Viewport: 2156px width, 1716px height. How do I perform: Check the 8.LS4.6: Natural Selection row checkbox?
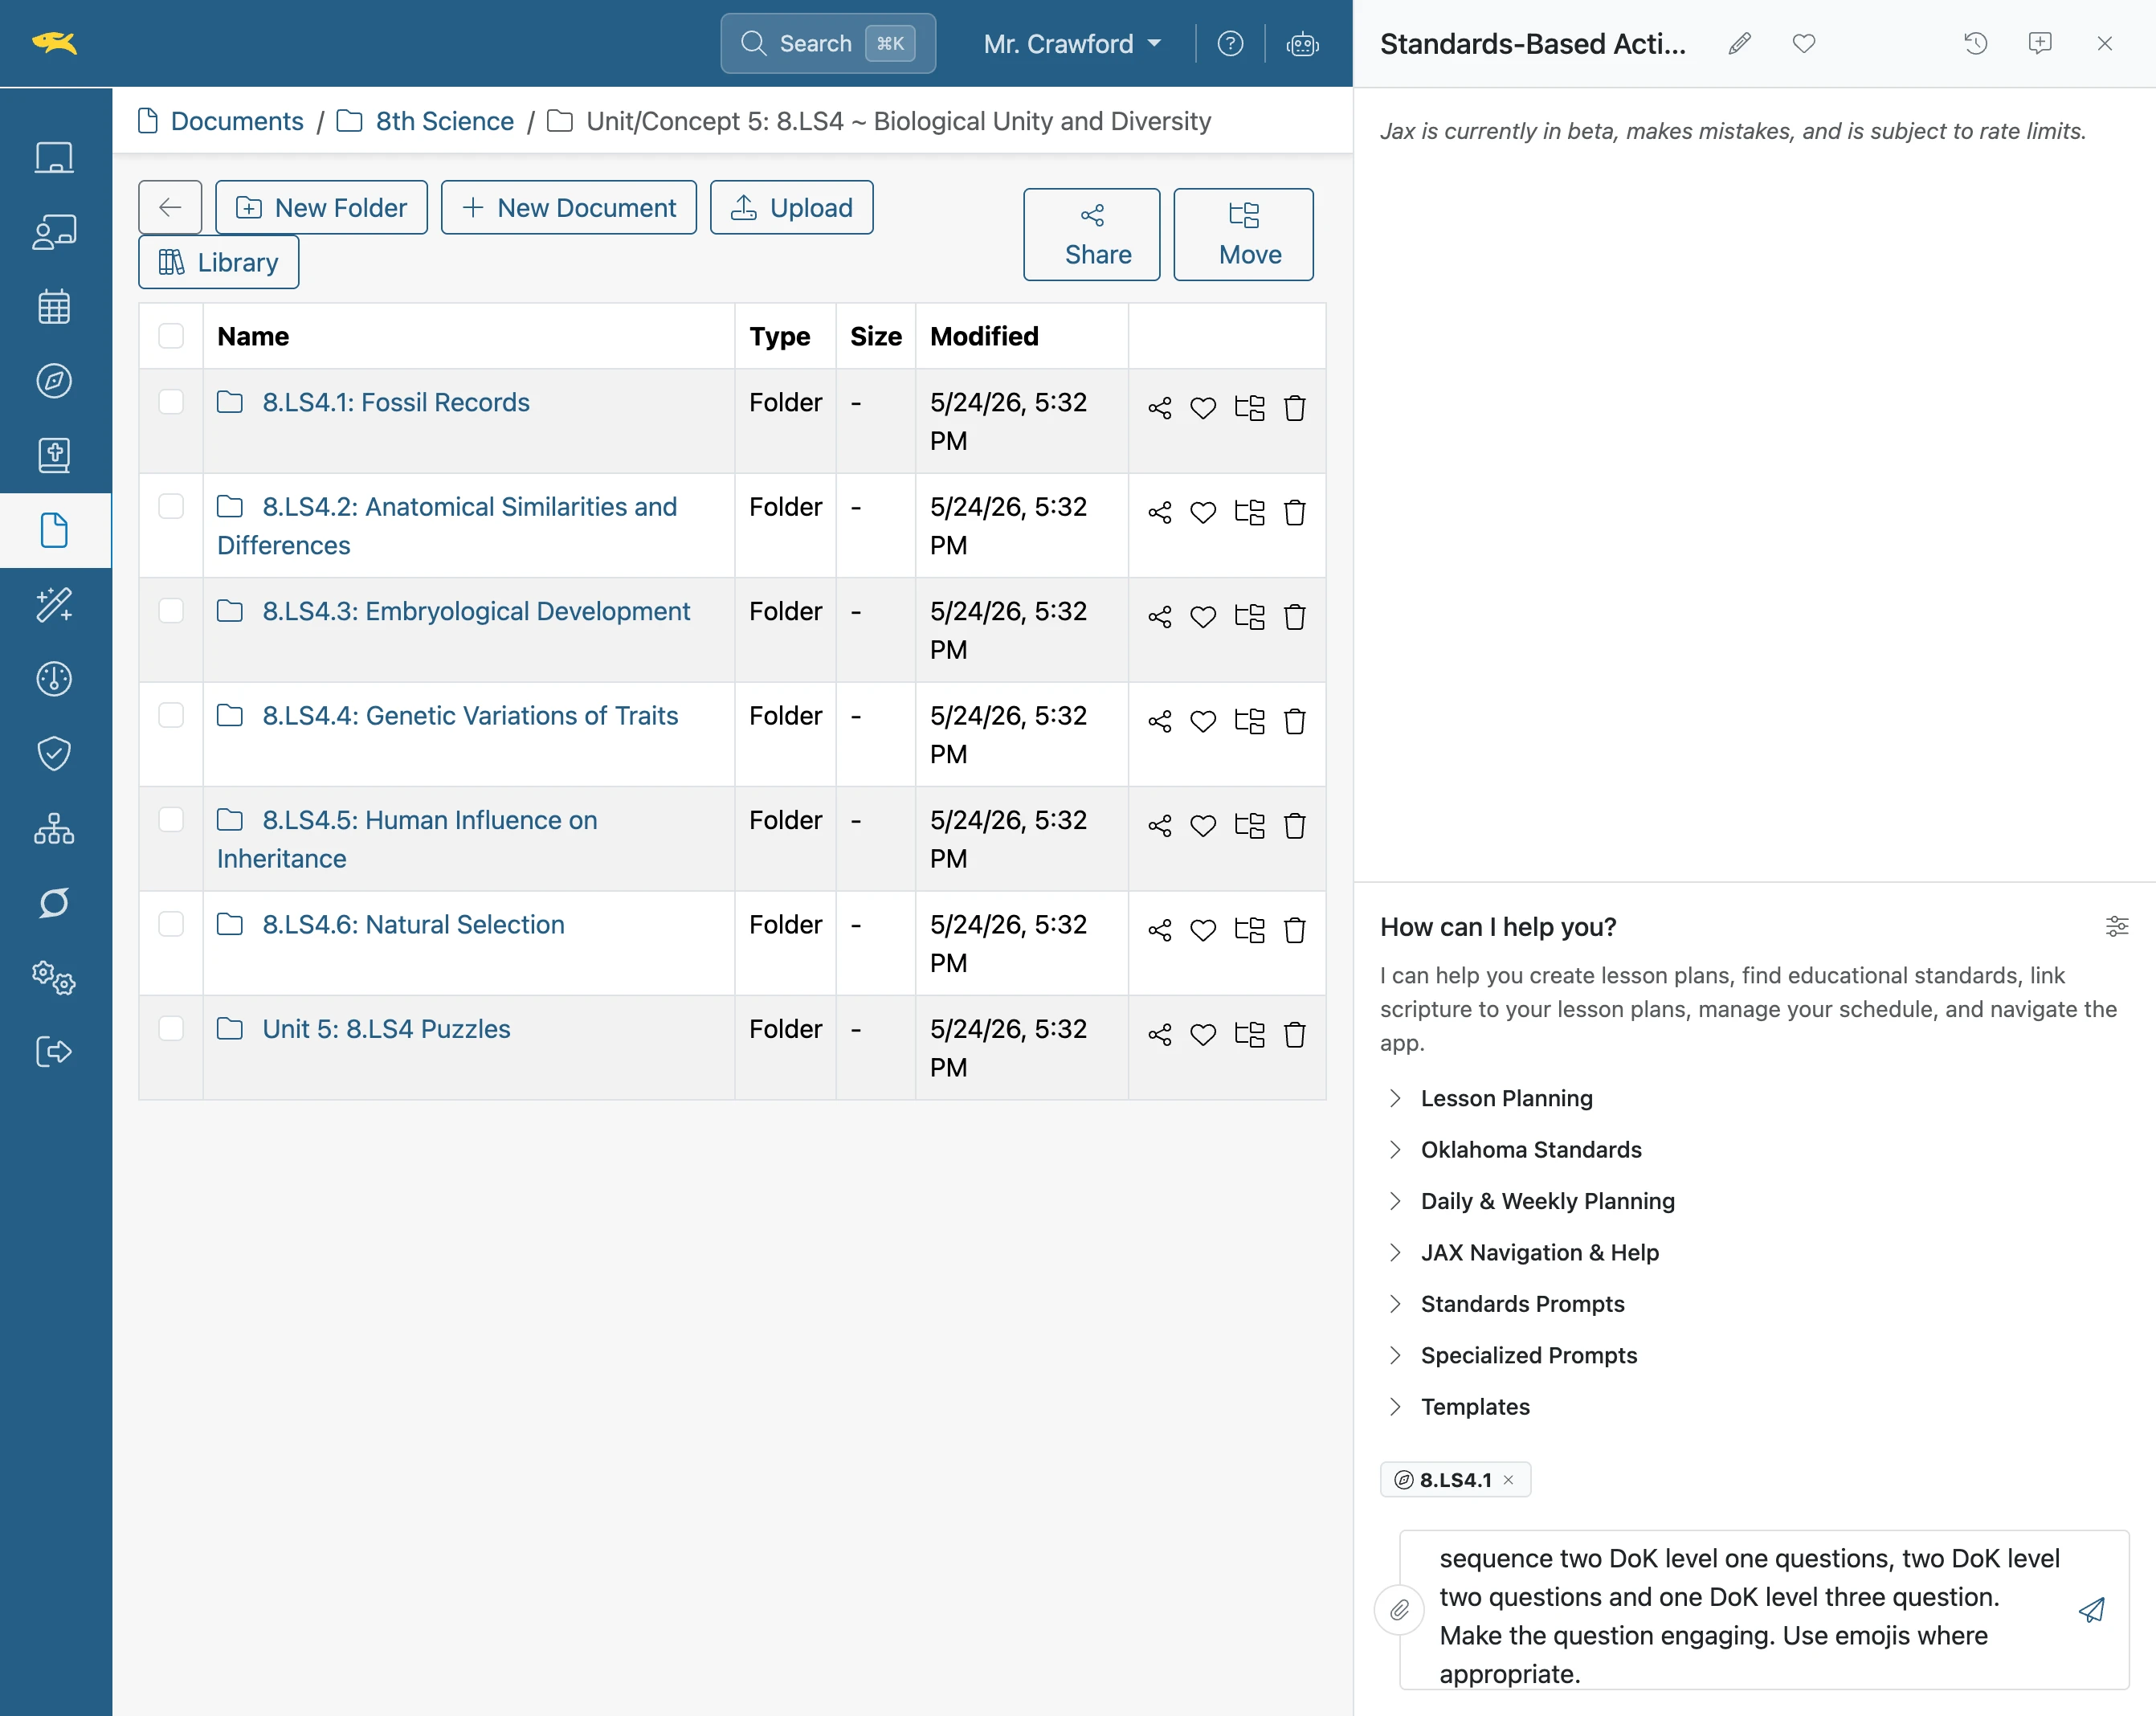click(x=171, y=924)
